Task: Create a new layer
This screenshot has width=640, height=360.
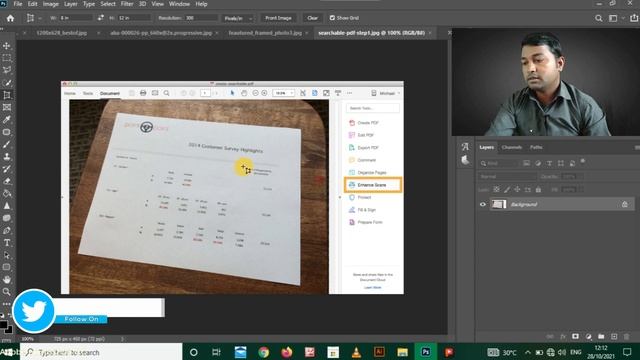Action: (x=614, y=336)
